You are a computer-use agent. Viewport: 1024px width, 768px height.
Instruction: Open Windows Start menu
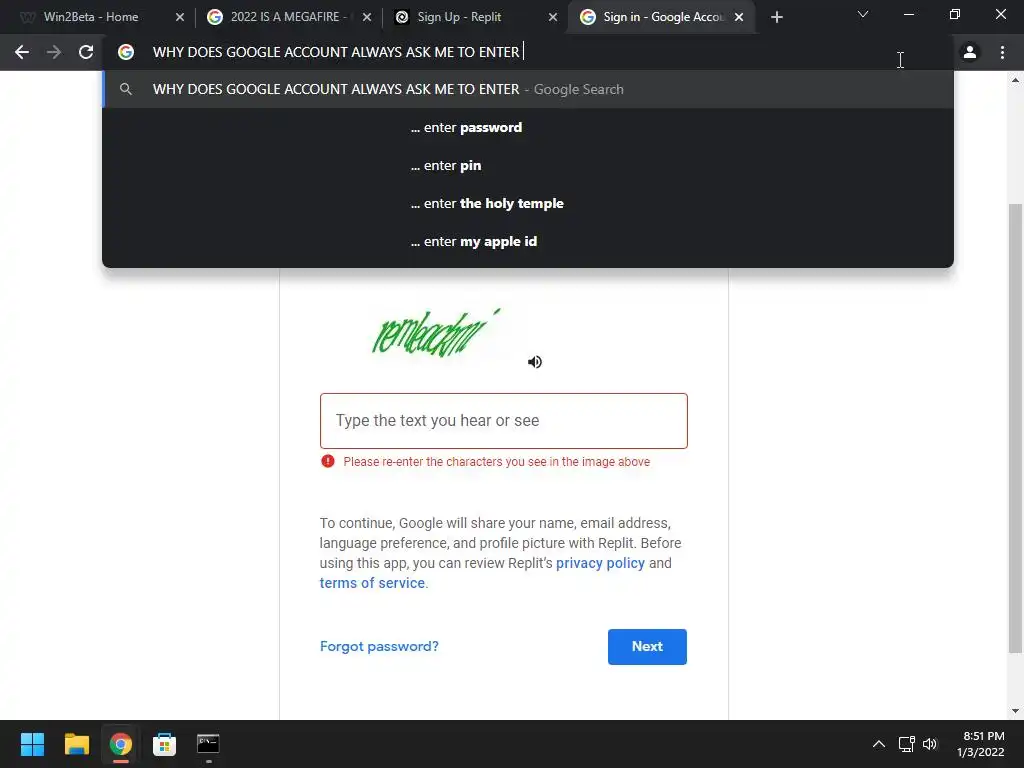32,744
